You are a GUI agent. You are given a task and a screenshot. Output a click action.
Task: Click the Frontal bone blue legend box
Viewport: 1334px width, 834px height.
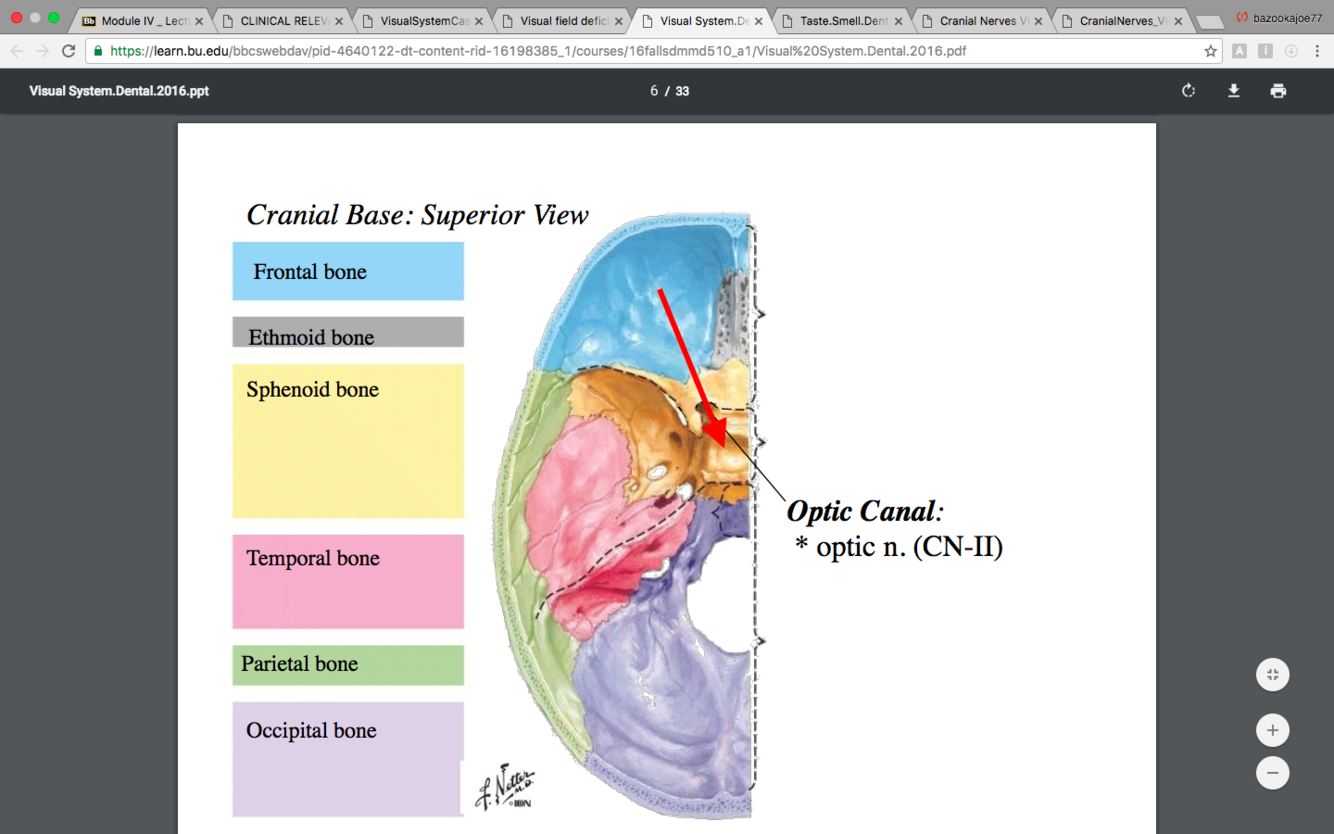(x=348, y=271)
